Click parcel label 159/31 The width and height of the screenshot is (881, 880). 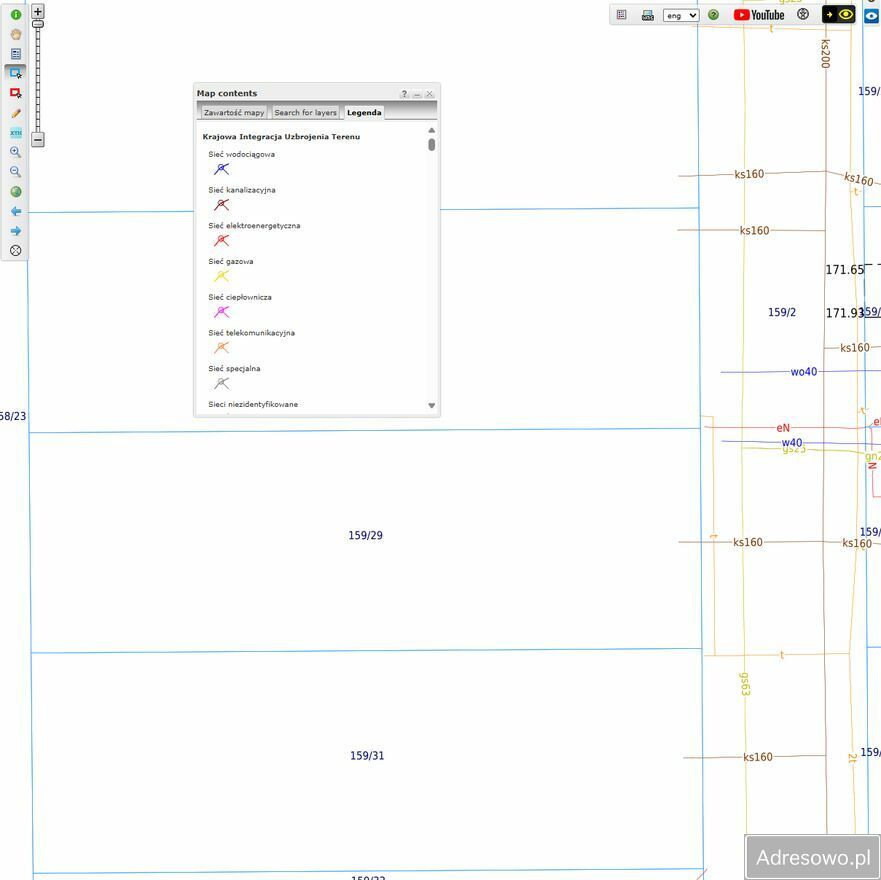[x=367, y=755]
